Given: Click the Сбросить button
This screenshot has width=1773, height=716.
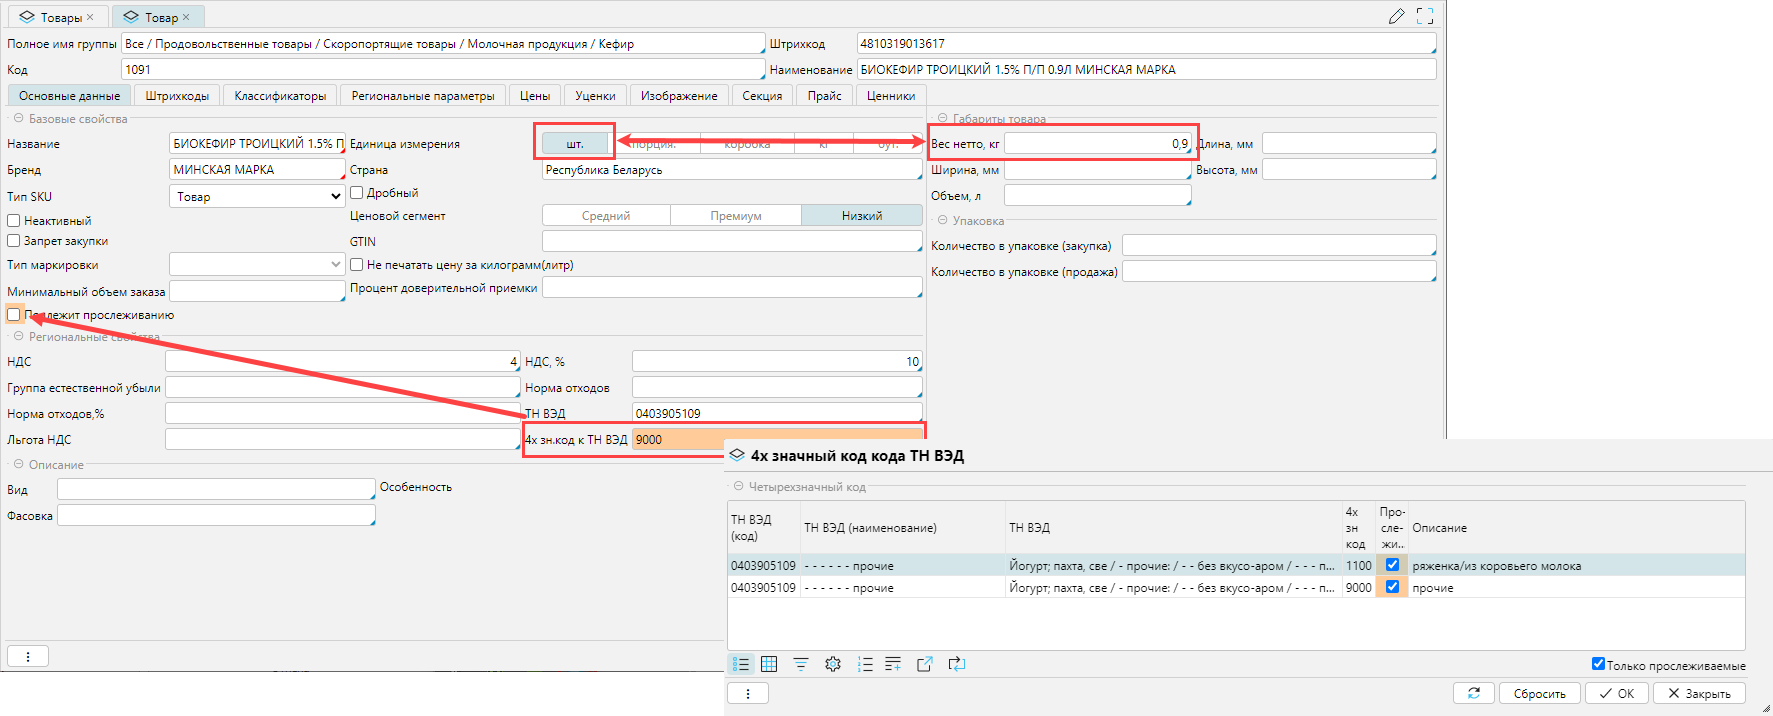Looking at the screenshot, I should (x=1539, y=693).
